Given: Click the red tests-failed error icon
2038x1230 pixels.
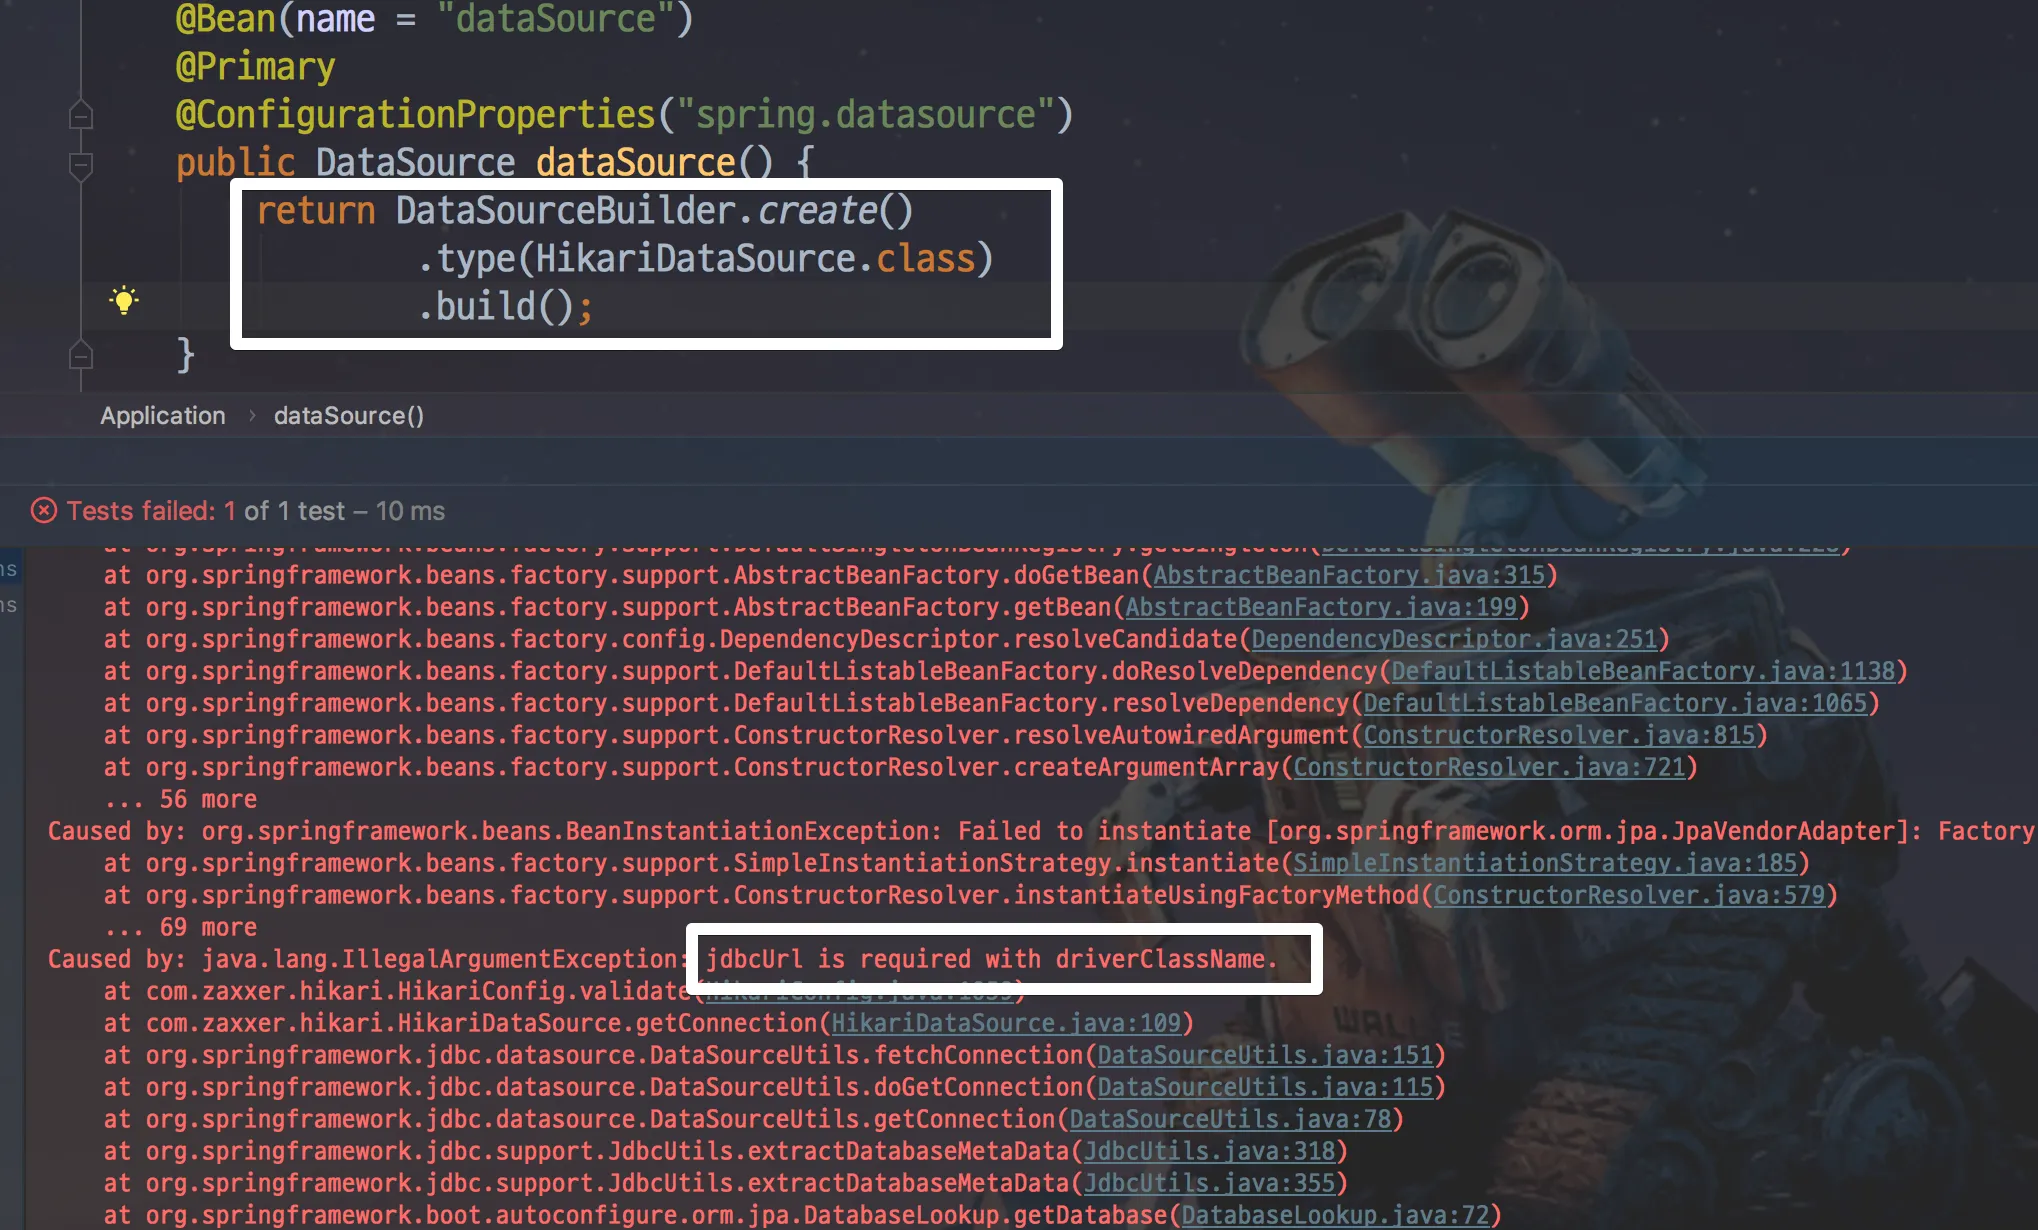Looking at the screenshot, I should (44, 511).
